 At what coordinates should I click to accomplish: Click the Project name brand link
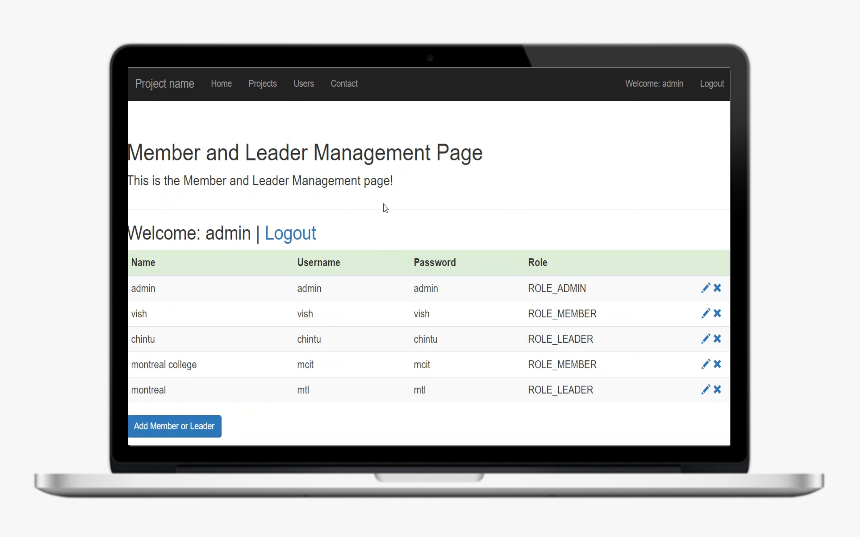click(165, 84)
